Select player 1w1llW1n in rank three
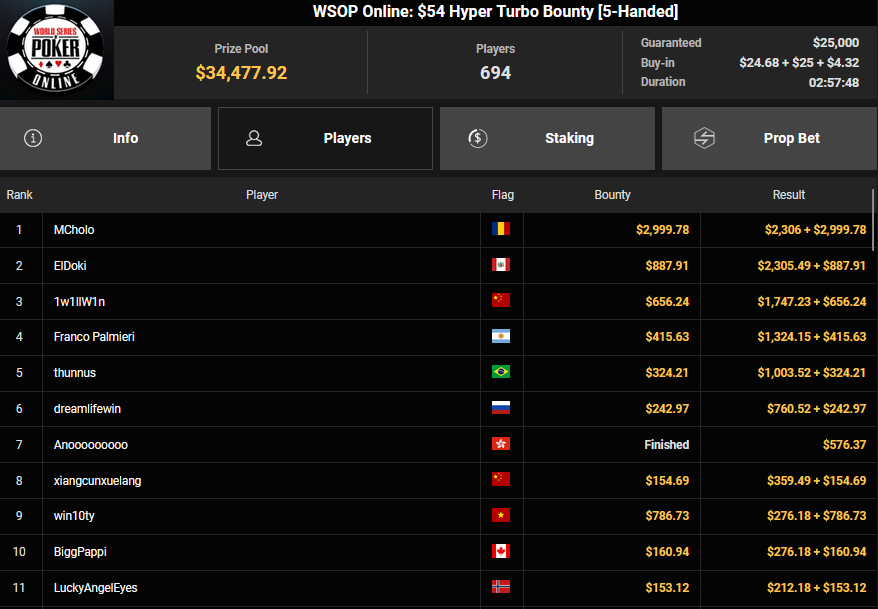 pos(80,301)
